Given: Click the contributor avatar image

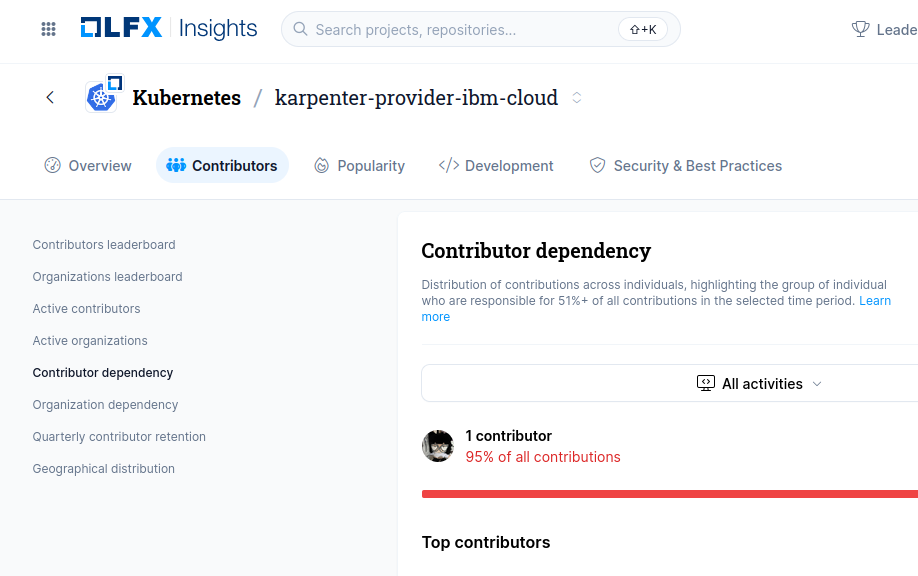Looking at the screenshot, I should point(438,446).
